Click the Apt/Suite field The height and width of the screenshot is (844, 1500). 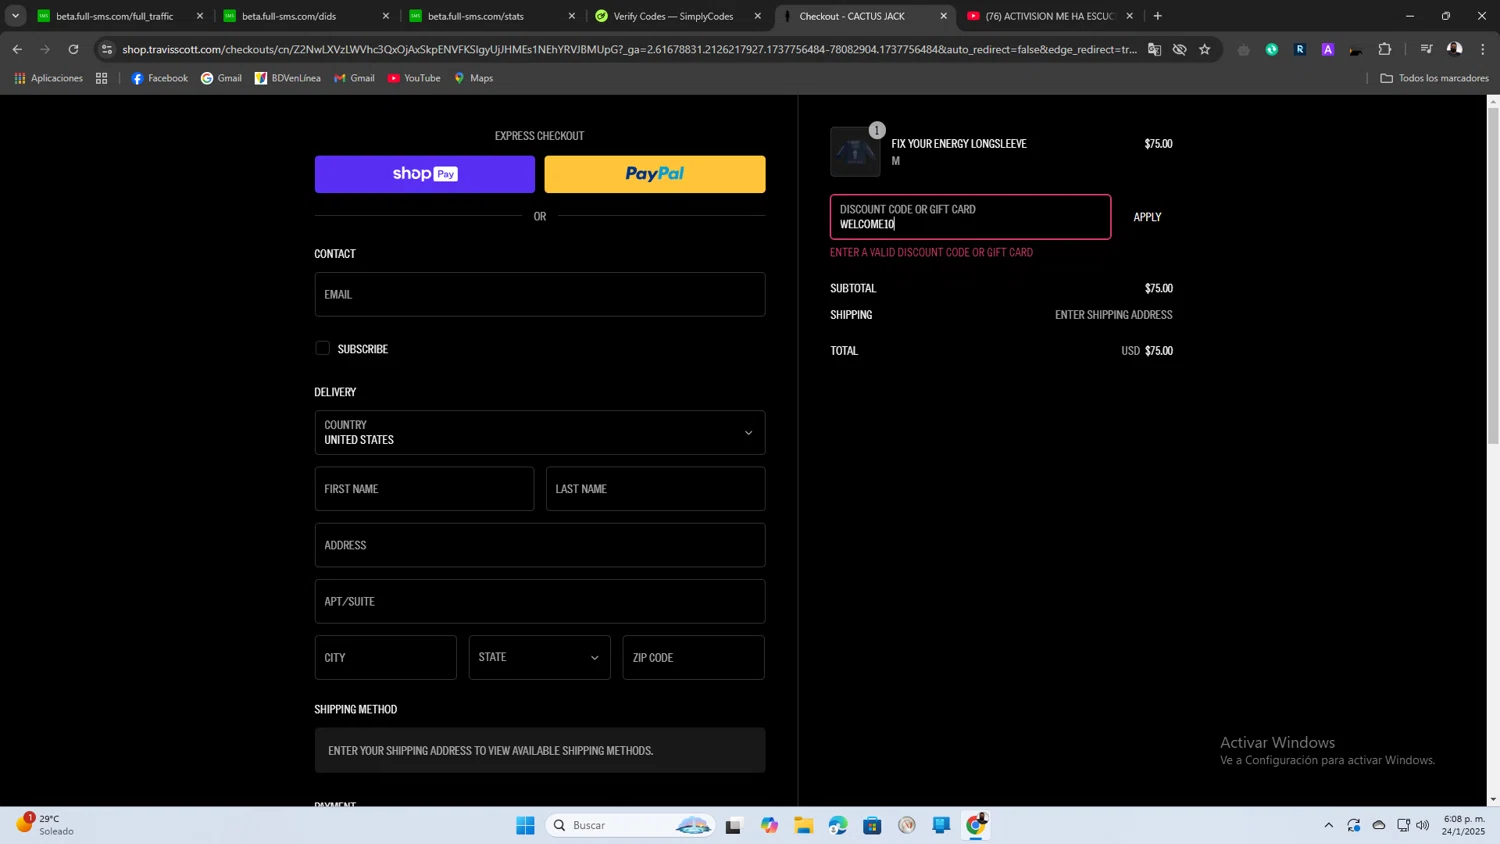point(540,601)
